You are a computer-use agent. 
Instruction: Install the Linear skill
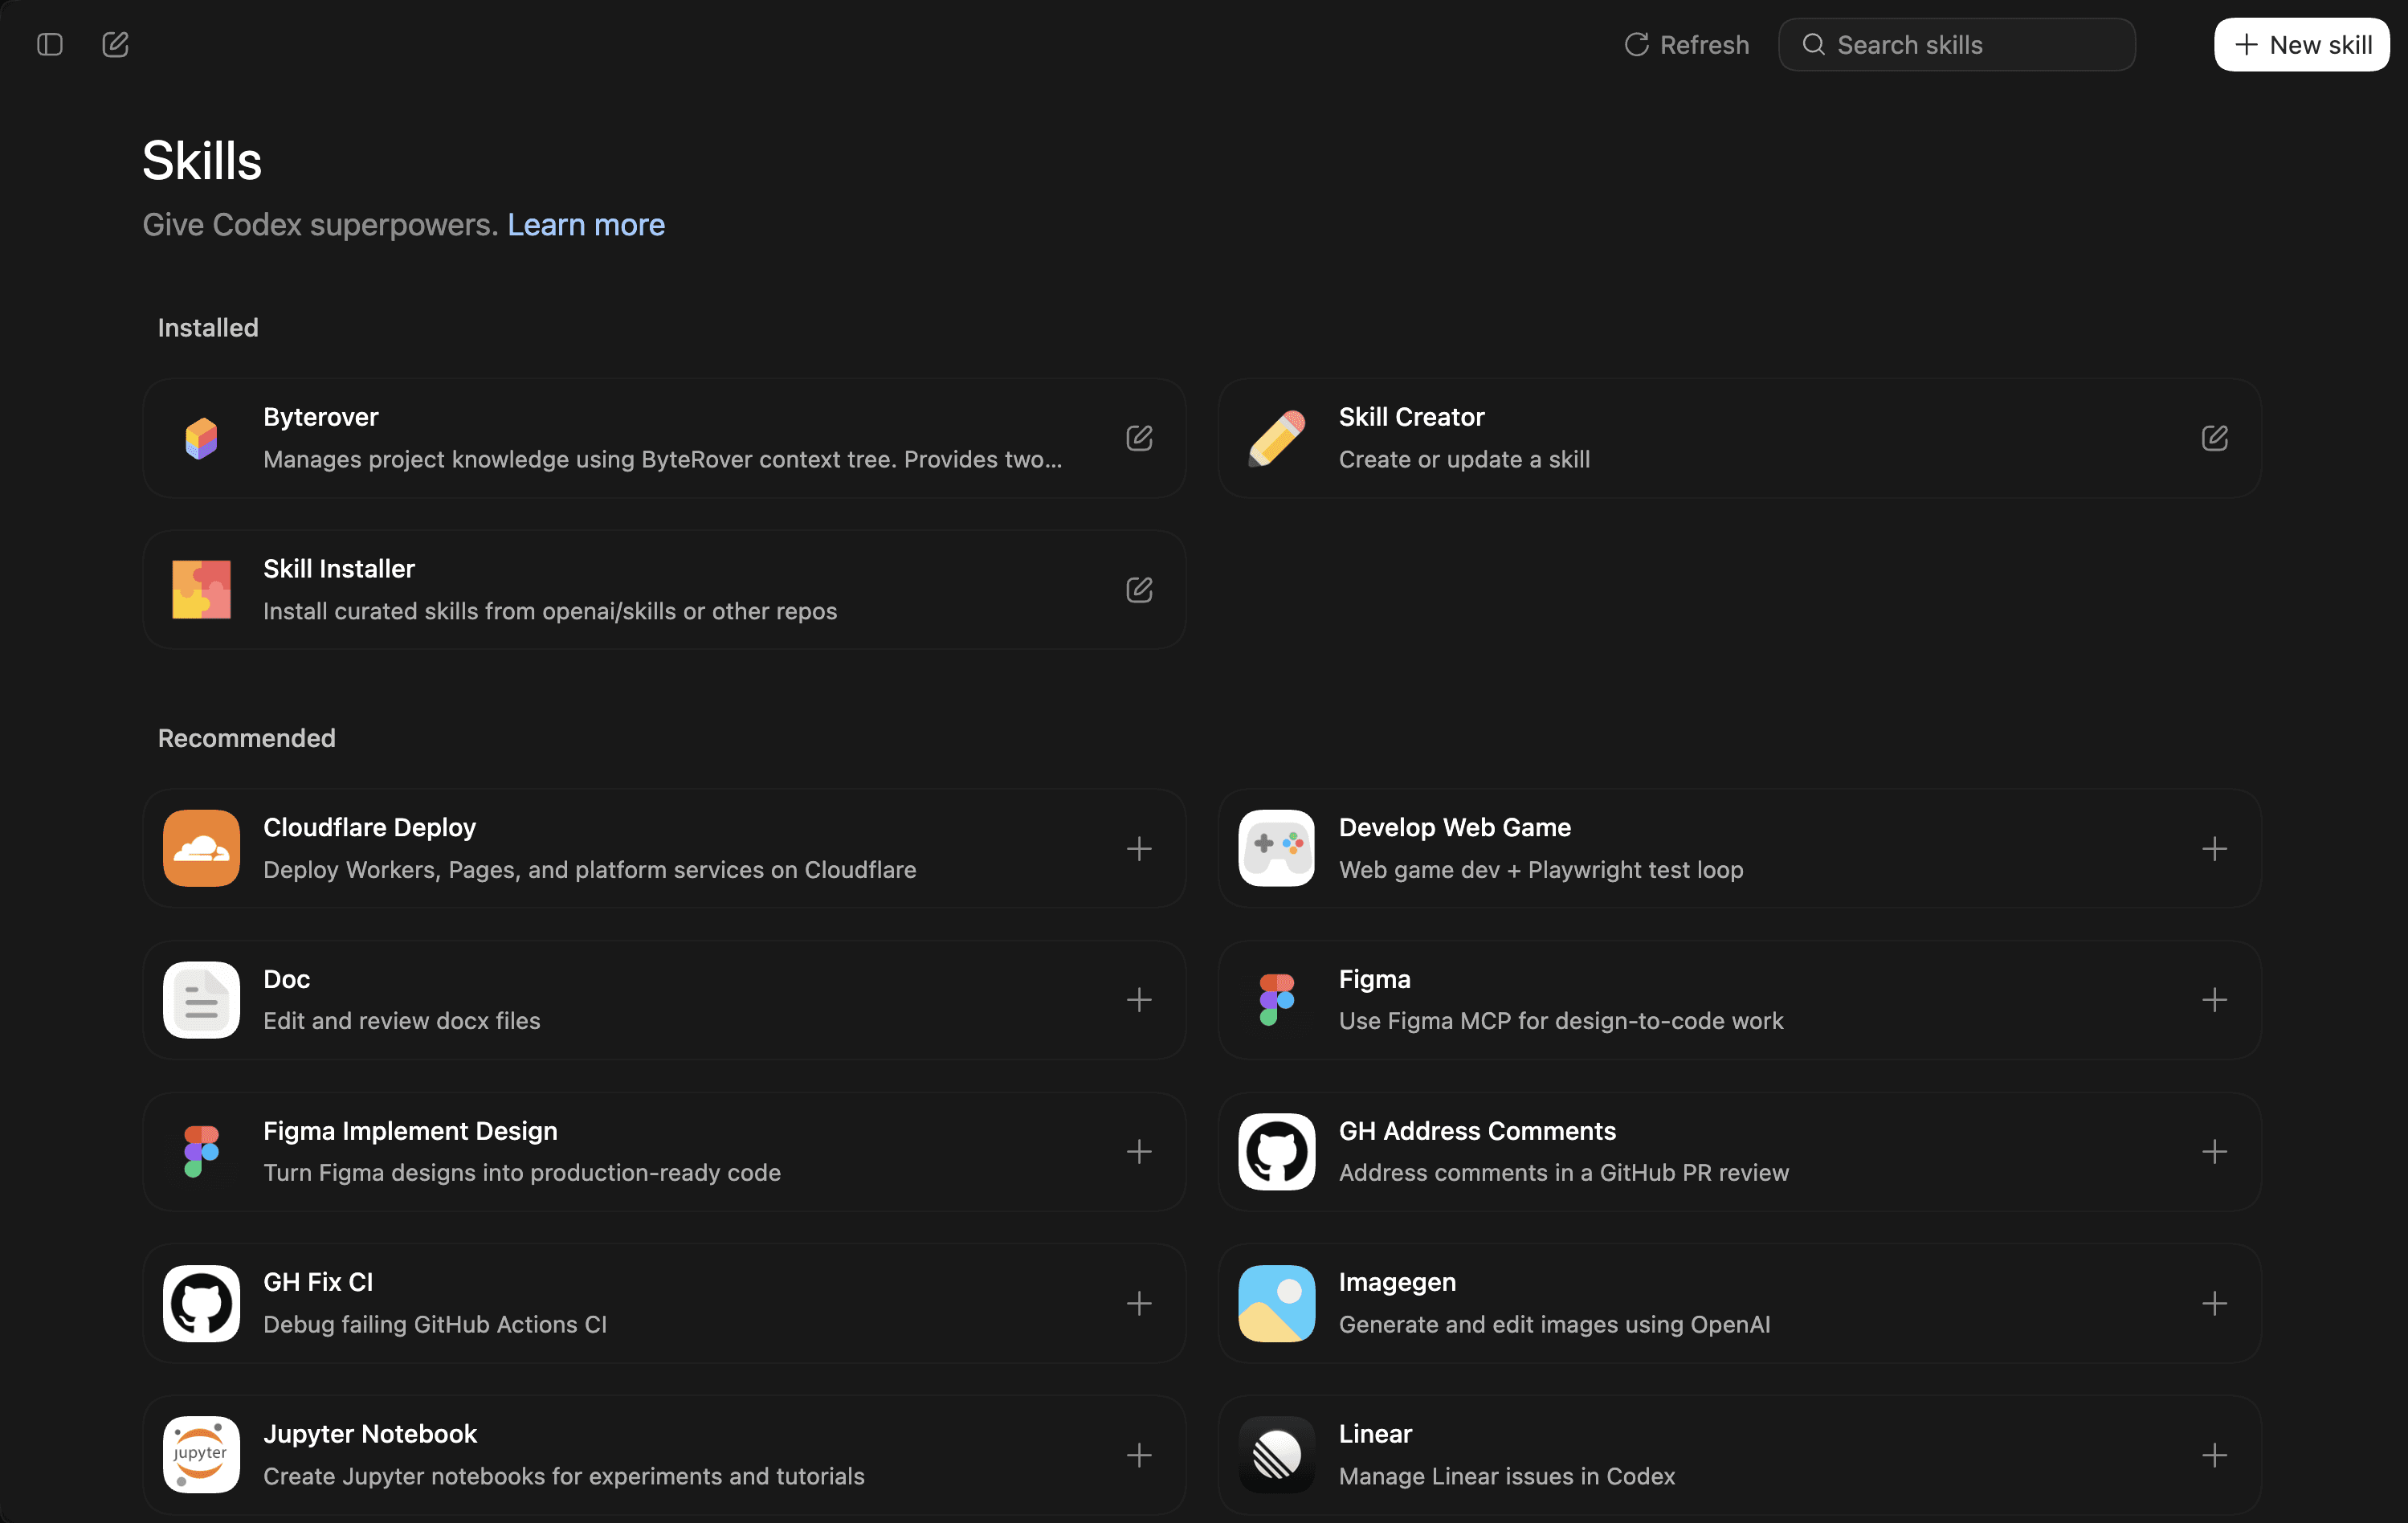(x=2214, y=1455)
